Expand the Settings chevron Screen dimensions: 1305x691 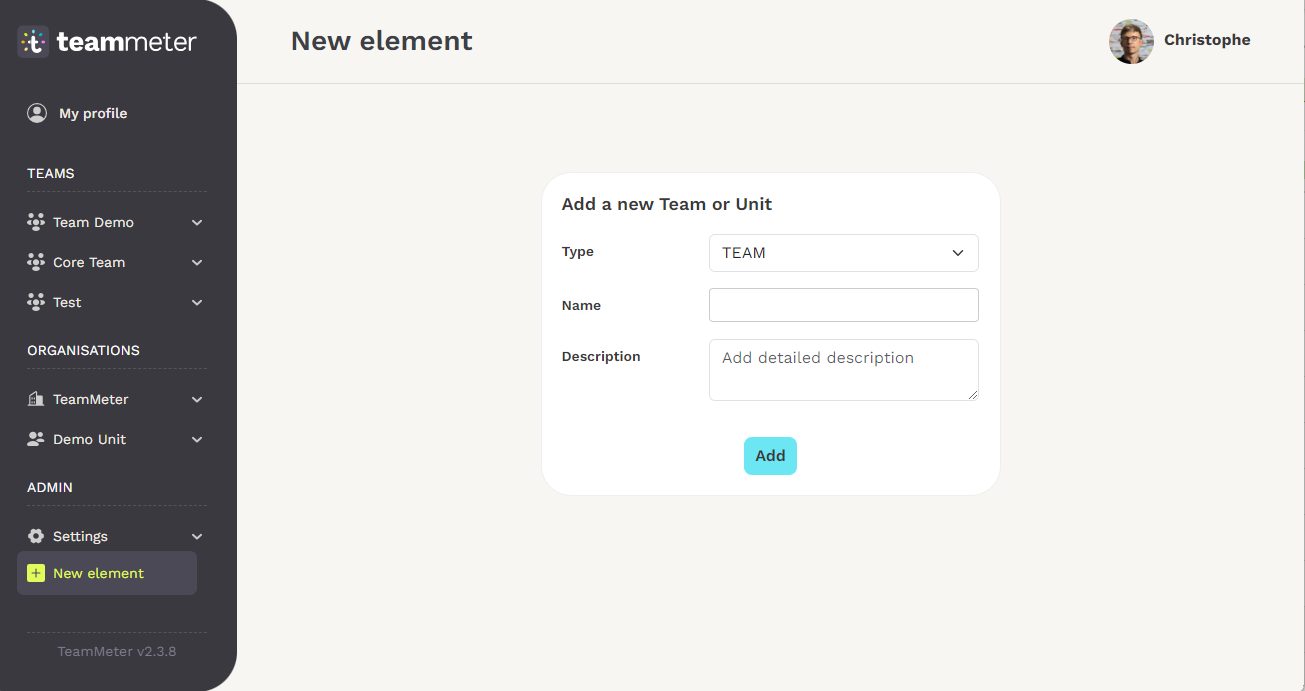click(197, 536)
